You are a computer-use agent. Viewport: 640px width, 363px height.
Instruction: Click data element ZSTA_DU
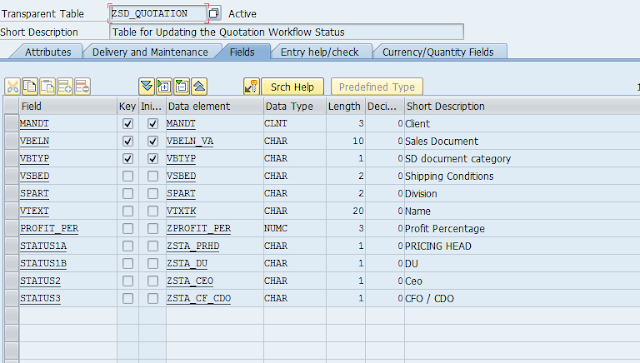point(187,263)
